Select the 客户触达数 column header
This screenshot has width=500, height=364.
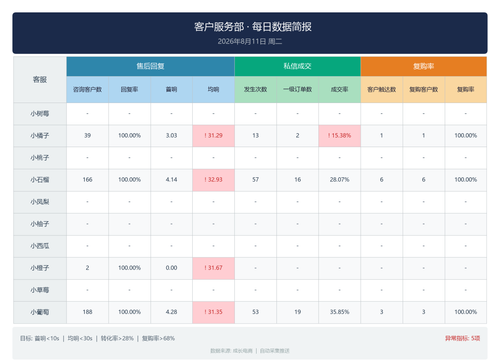[381, 89]
